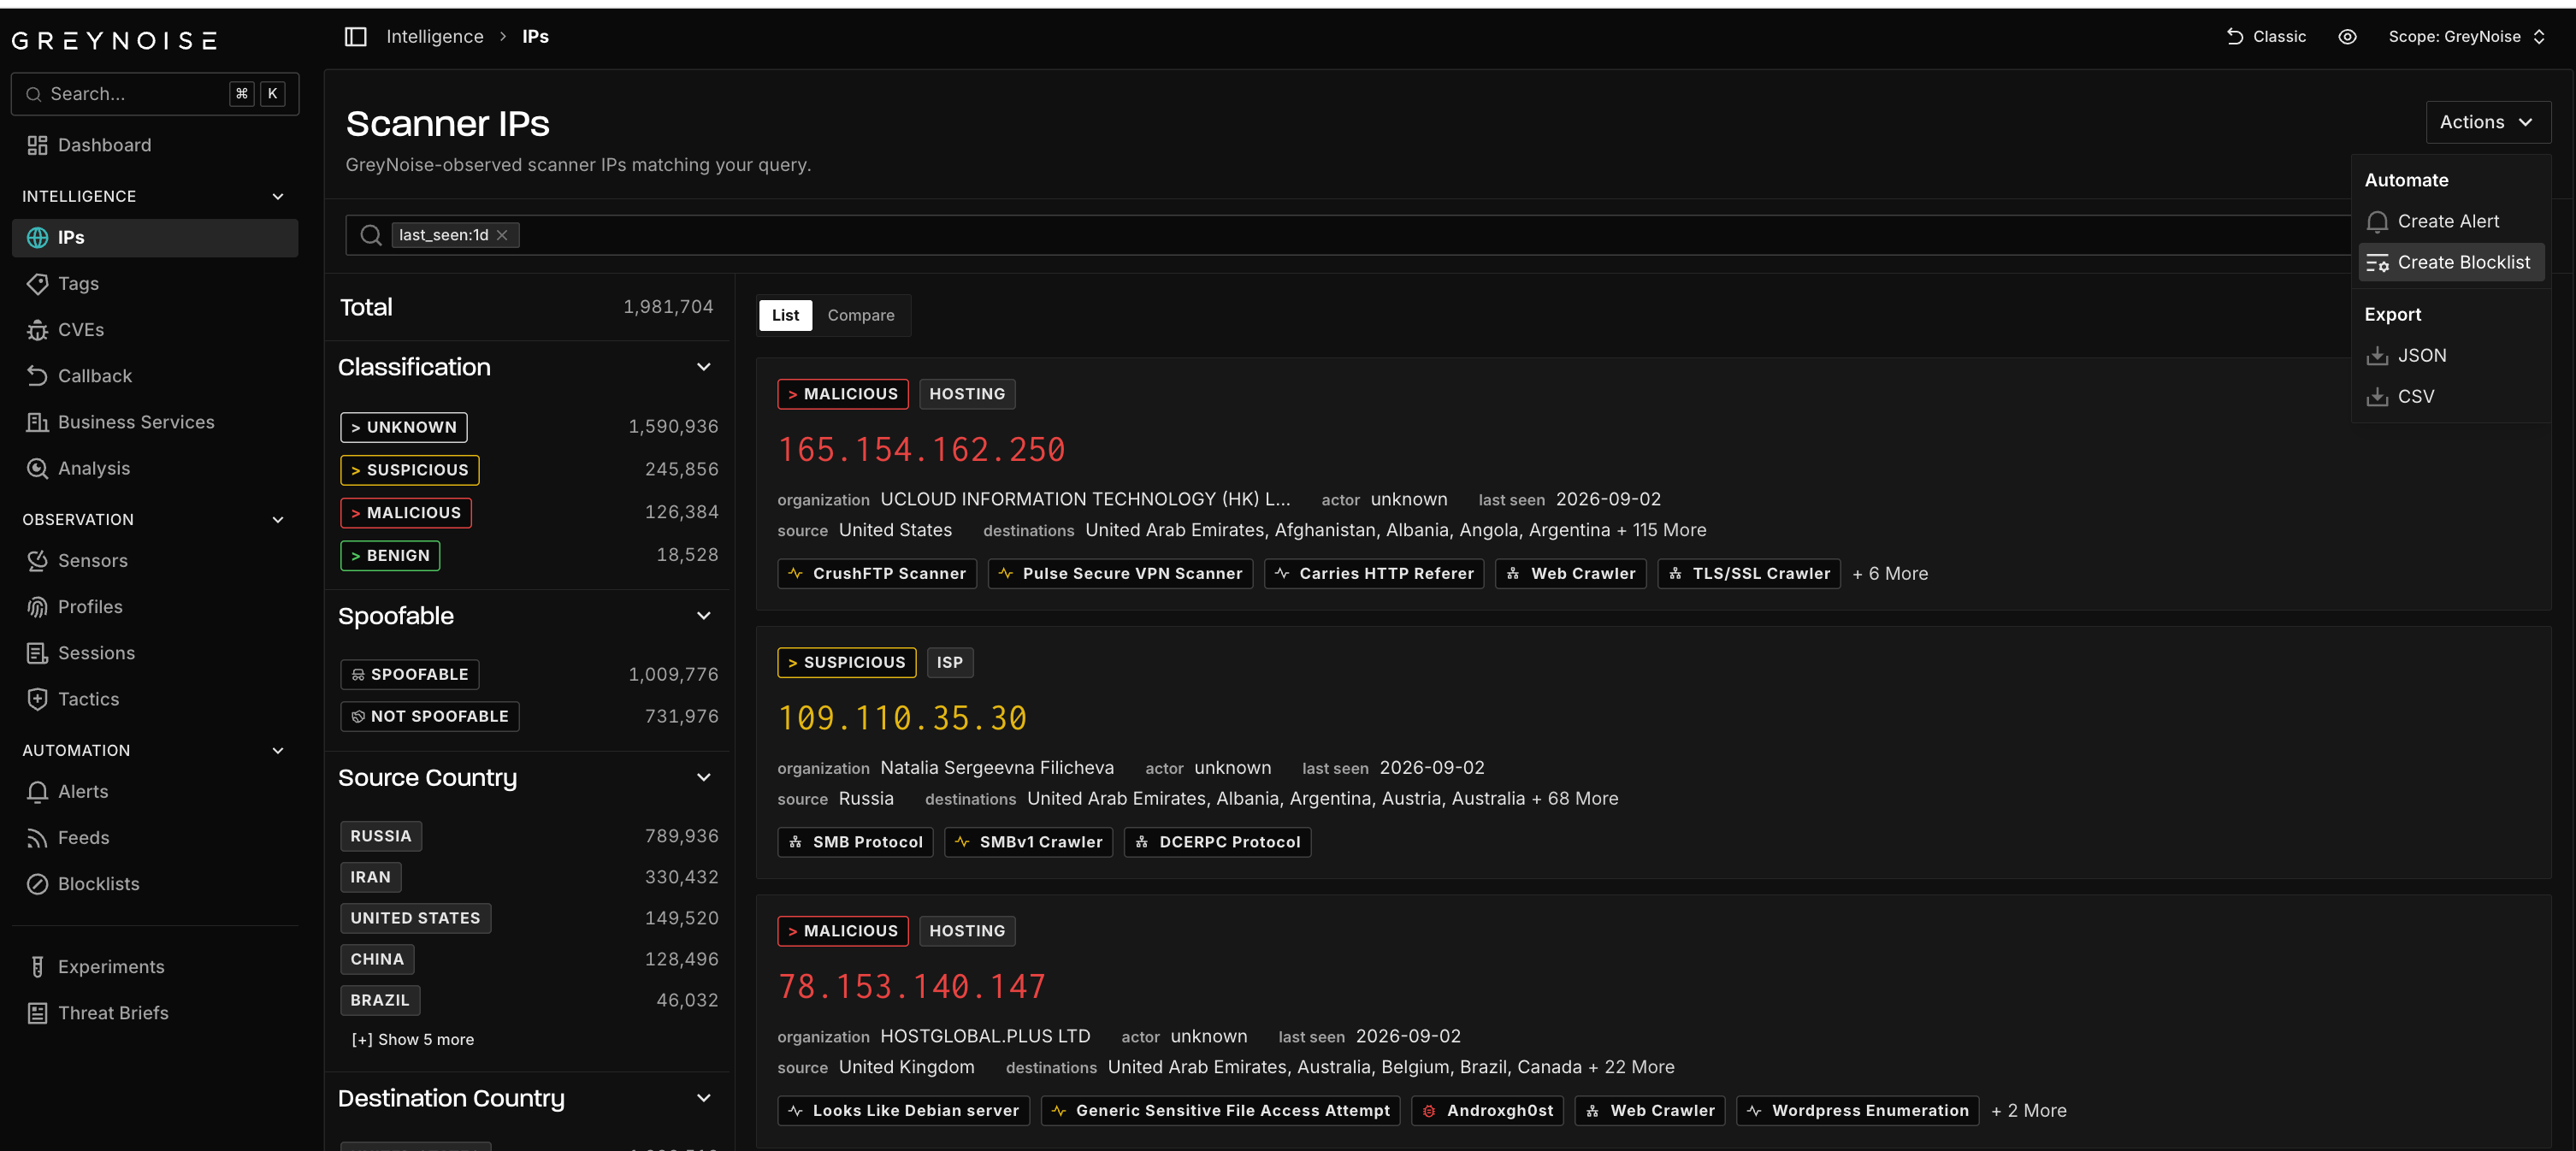Click Show 5 more countries
The height and width of the screenshot is (1151, 2576).
412,1040
